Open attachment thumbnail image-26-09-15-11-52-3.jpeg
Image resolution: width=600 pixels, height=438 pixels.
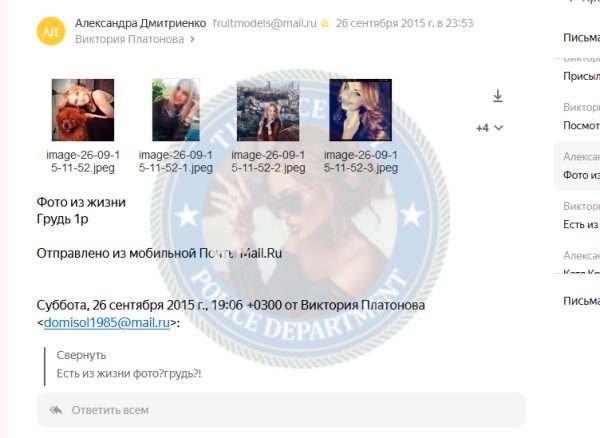click(360, 110)
